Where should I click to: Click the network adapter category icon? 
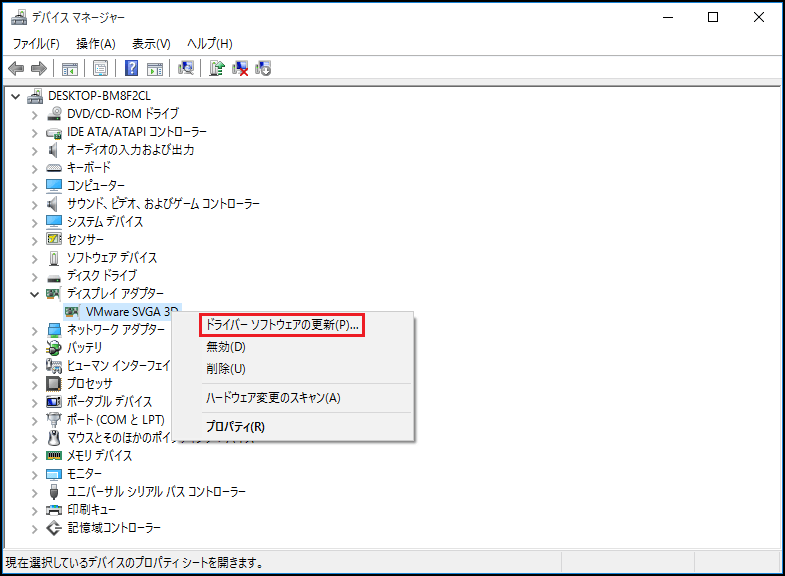click(54, 330)
